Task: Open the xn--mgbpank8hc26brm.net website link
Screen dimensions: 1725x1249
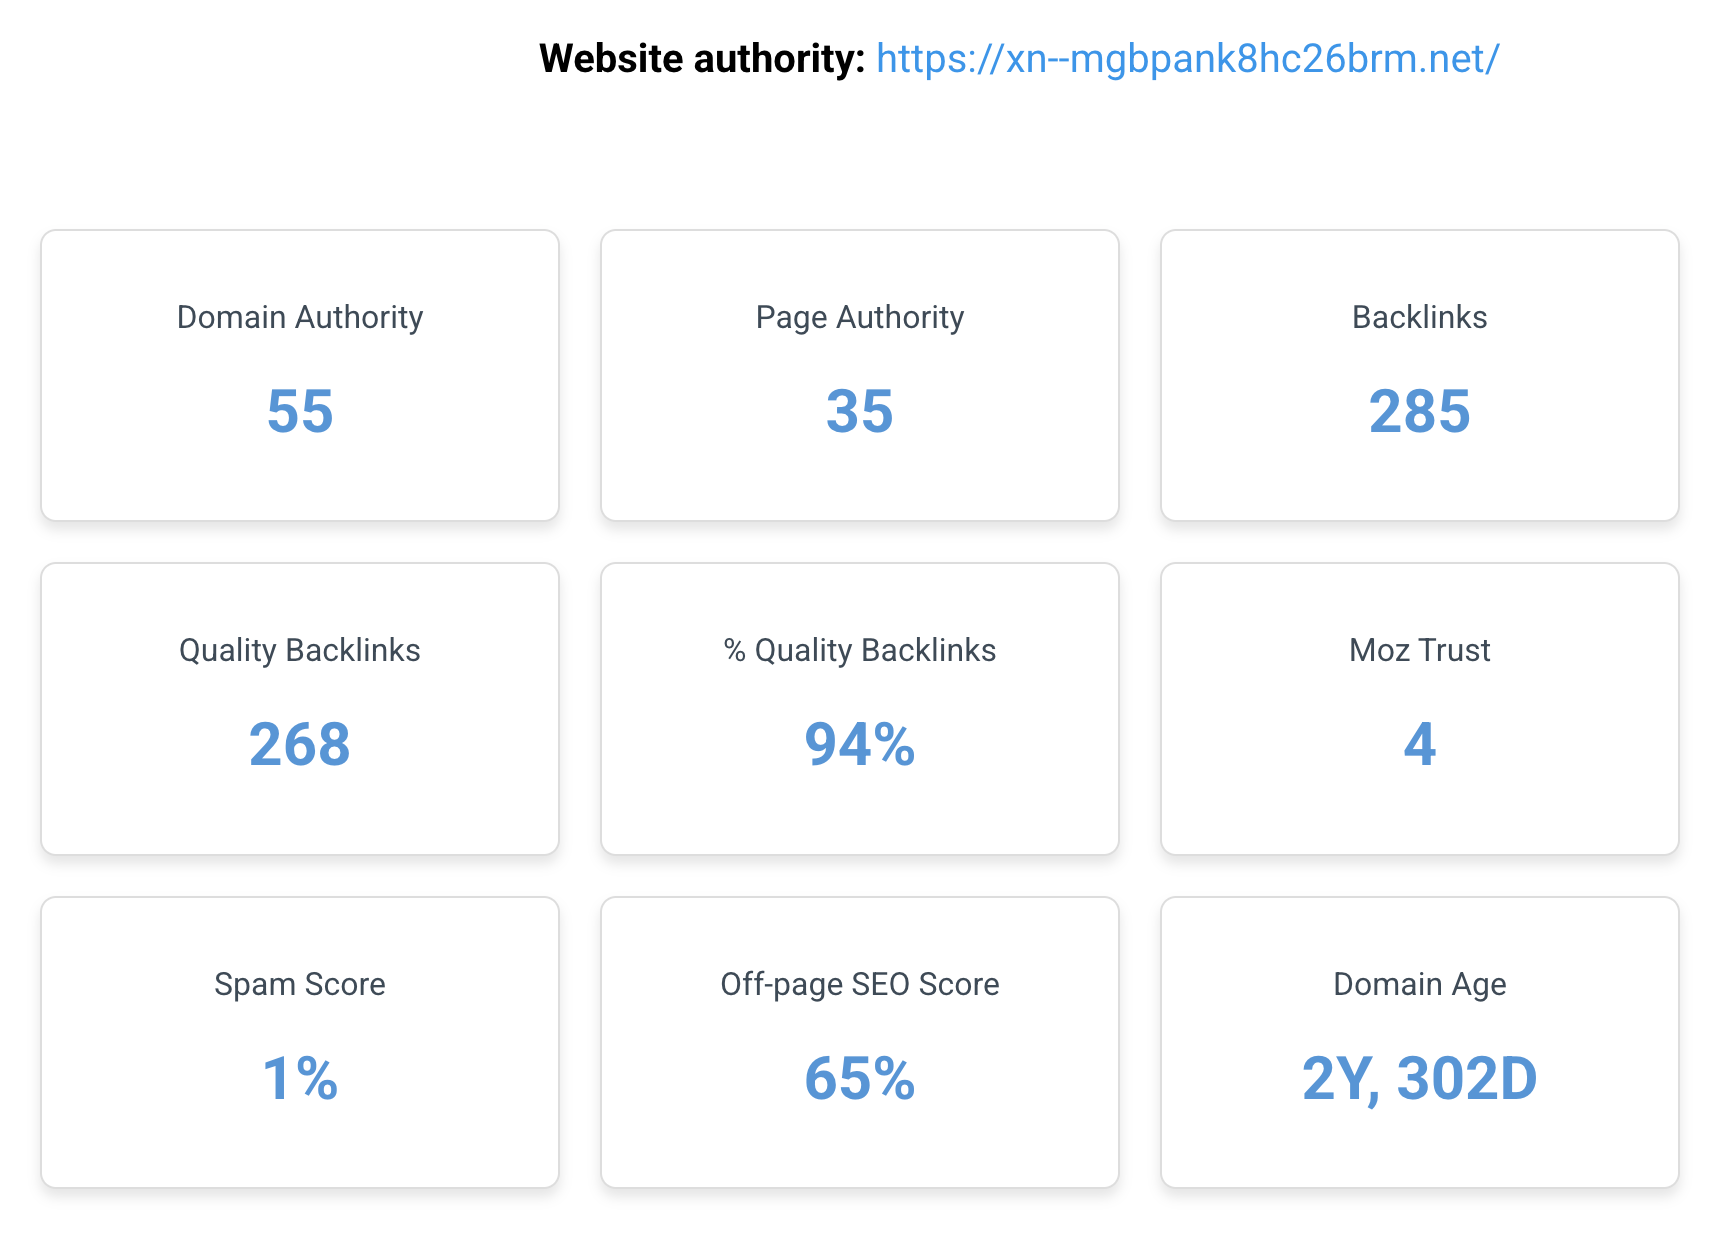Action: tap(1187, 59)
